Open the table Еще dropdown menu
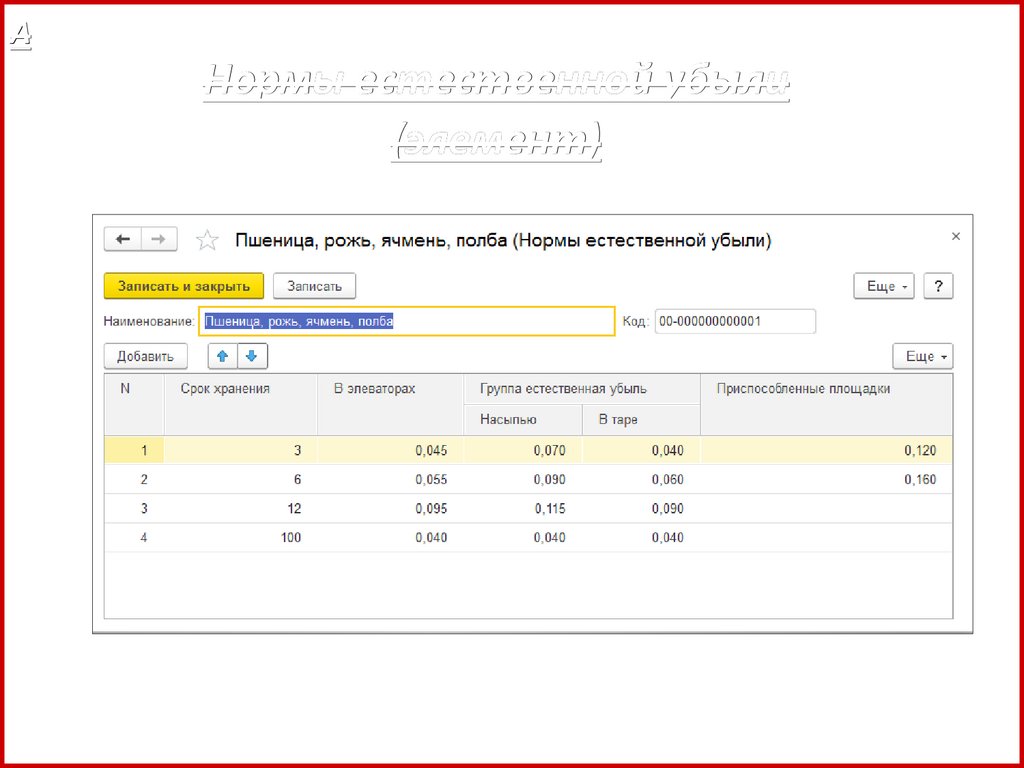This screenshot has width=1024, height=768. pyautogui.click(x=922, y=356)
